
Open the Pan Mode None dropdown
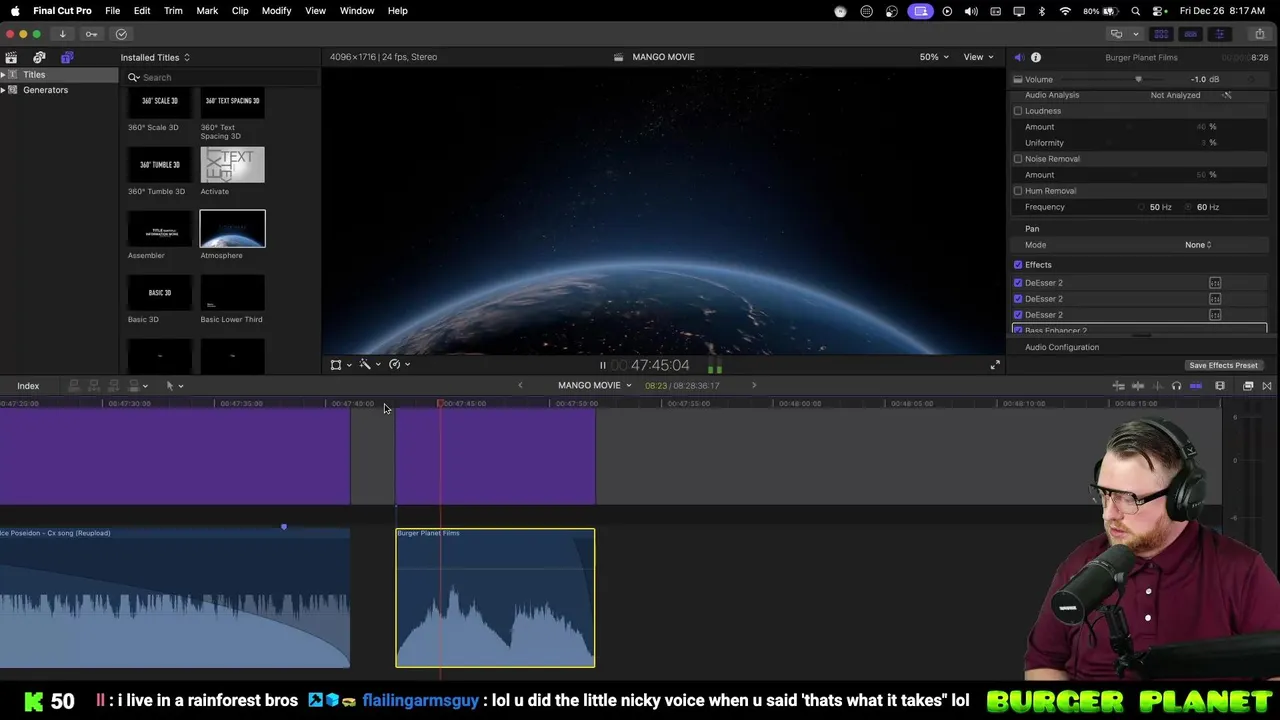click(1198, 245)
